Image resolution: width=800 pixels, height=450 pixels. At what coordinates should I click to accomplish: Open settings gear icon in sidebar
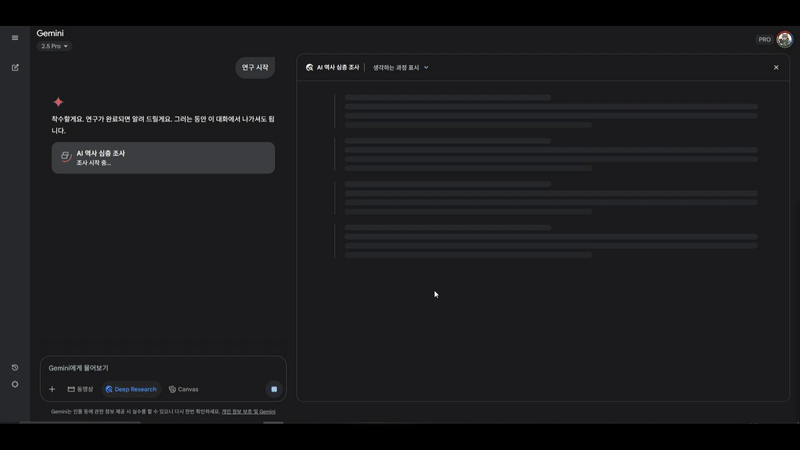(15, 384)
